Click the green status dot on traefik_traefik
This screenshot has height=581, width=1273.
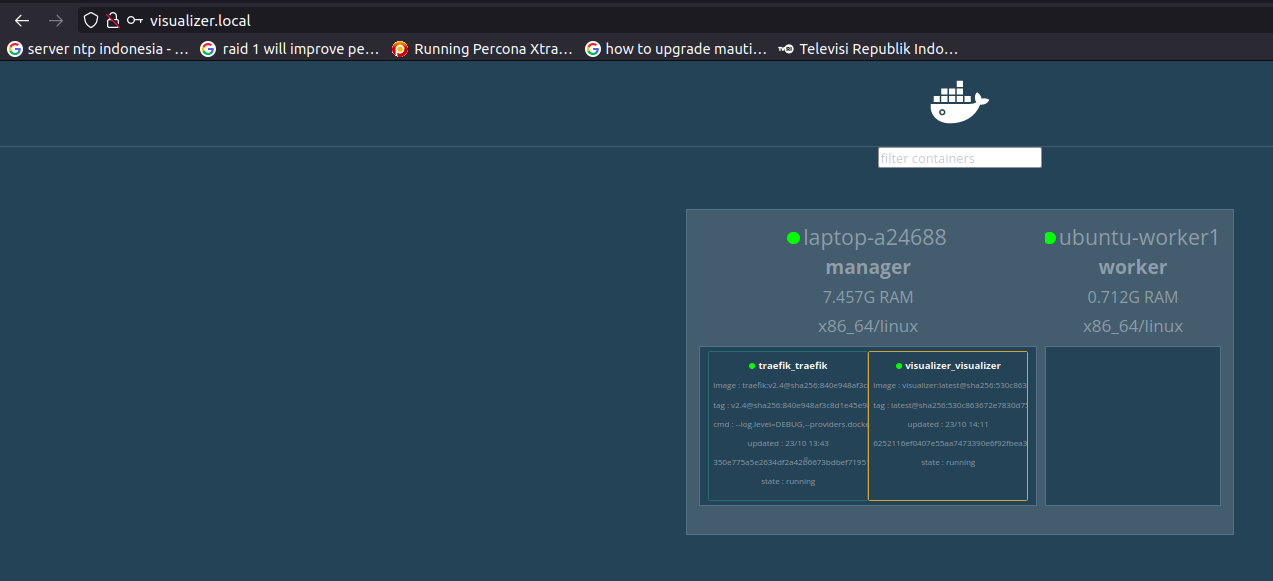(751, 365)
